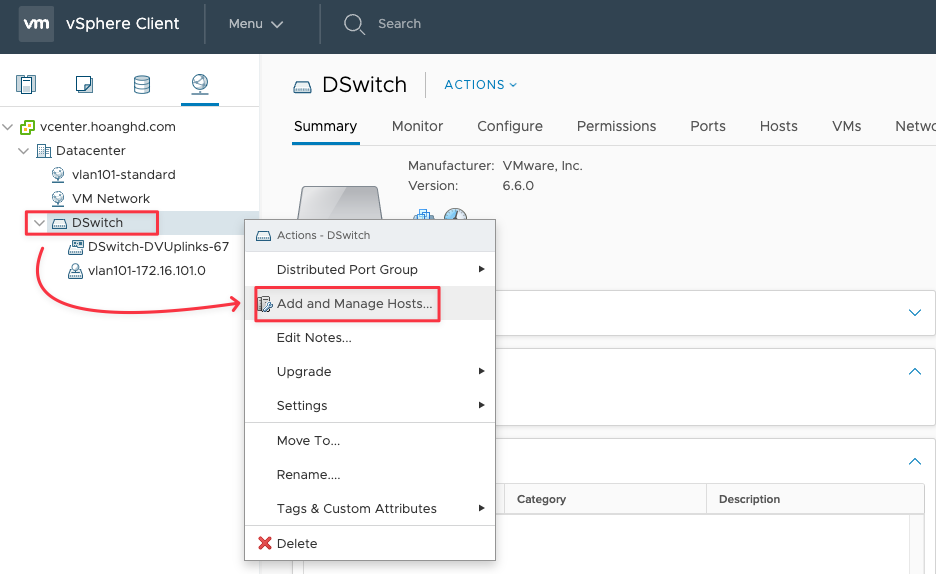Click the search magnifier icon
Screen dimensions: 936x574
click(x=354, y=24)
